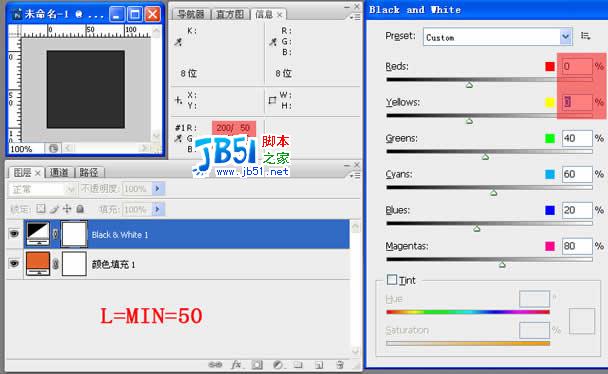The height and width of the screenshot is (374, 608).
Task: Click the lock transparent pixels icon
Action: point(41,209)
